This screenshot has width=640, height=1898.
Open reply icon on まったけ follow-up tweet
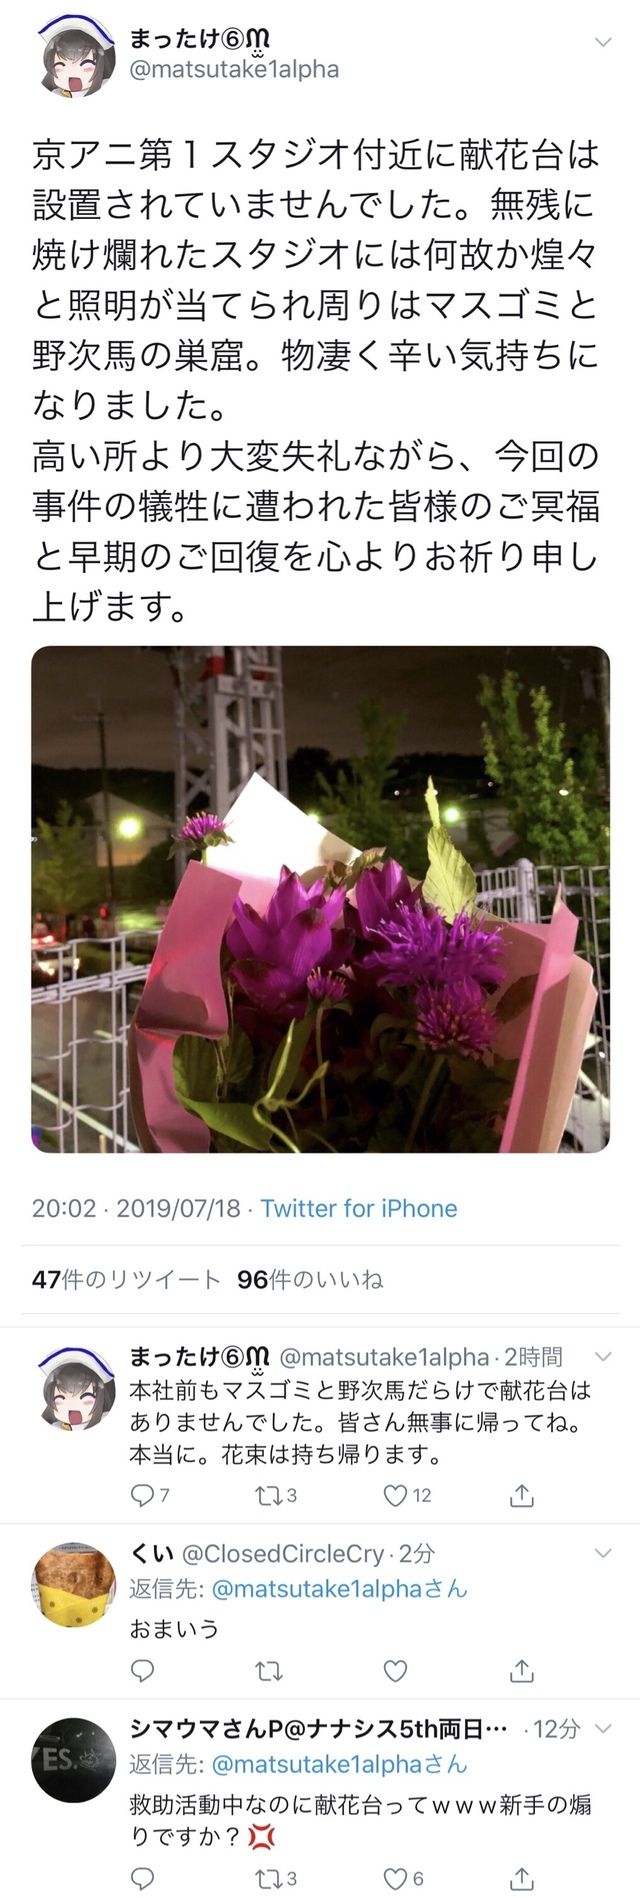pos(143,1495)
